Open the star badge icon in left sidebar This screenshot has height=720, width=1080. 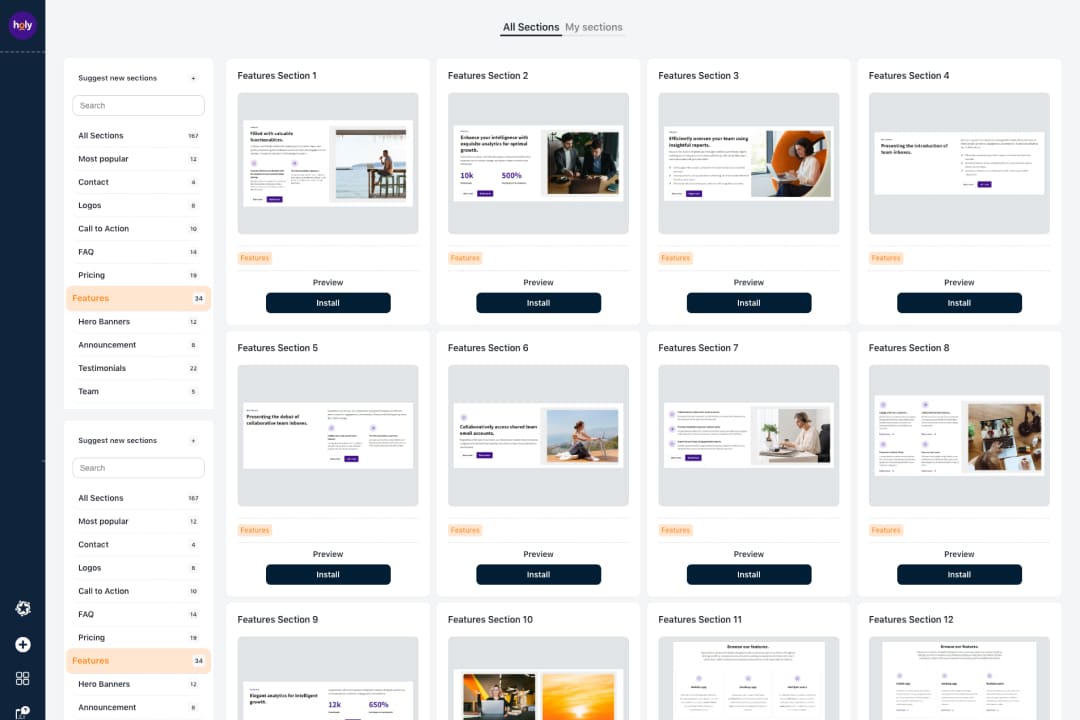pos(23,608)
